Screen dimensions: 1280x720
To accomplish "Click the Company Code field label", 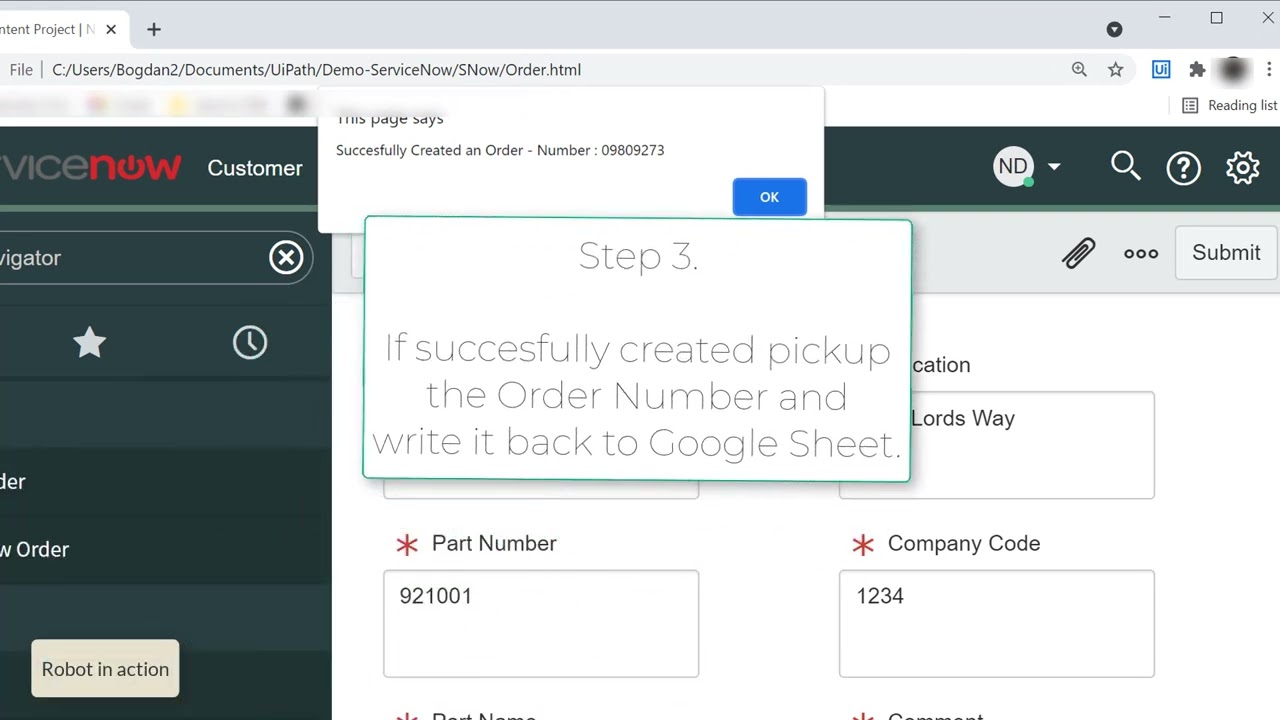I will (x=964, y=543).
